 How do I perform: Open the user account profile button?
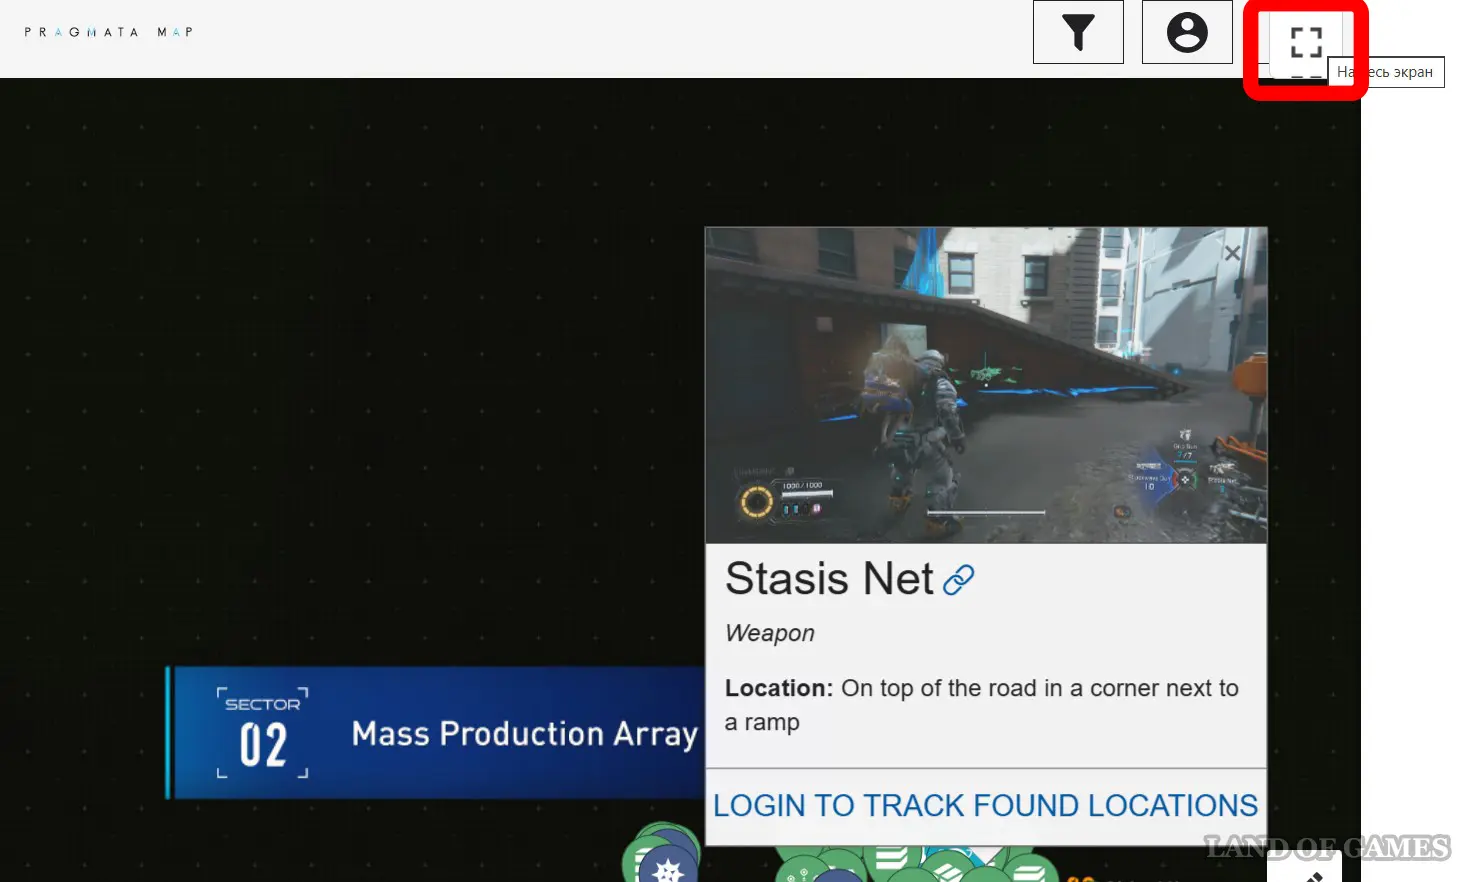[x=1187, y=32]
